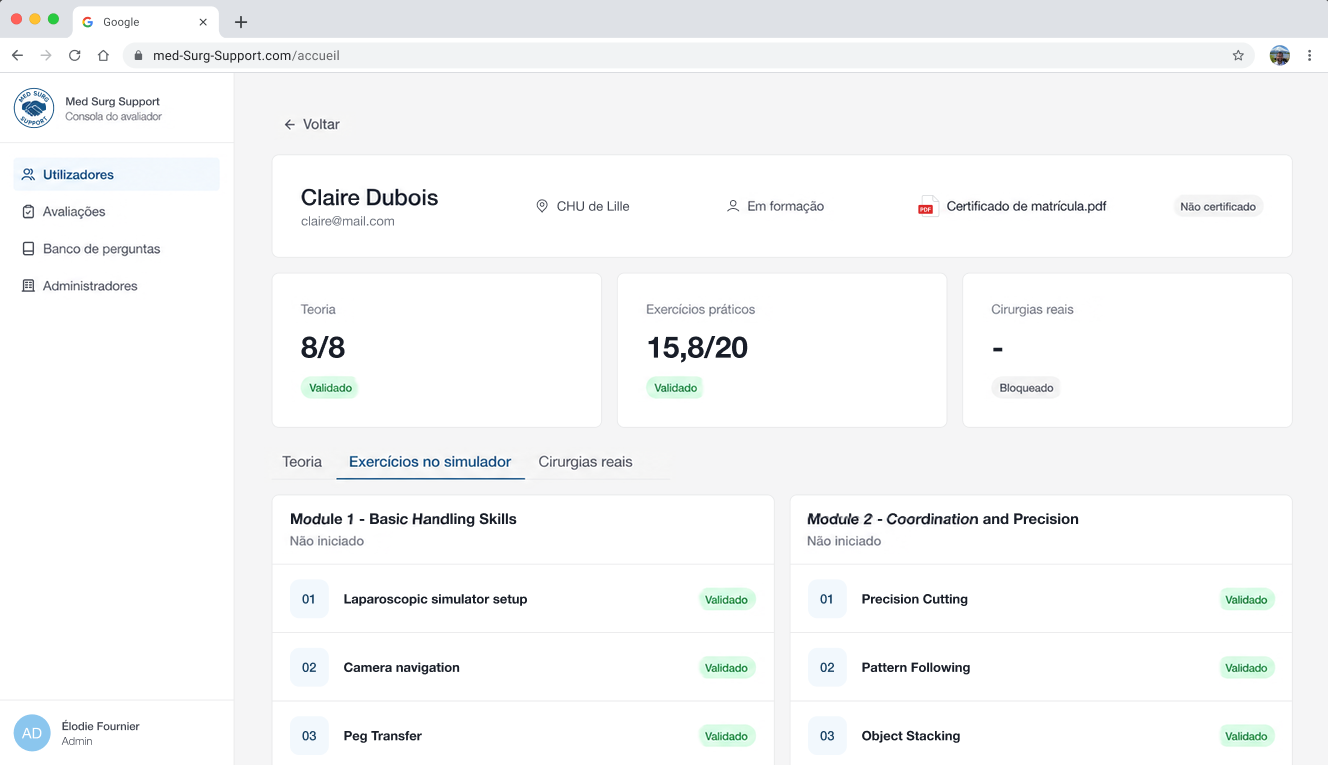Click the Bloqueado badge under Cirurgias reais

coord(1026,388)
